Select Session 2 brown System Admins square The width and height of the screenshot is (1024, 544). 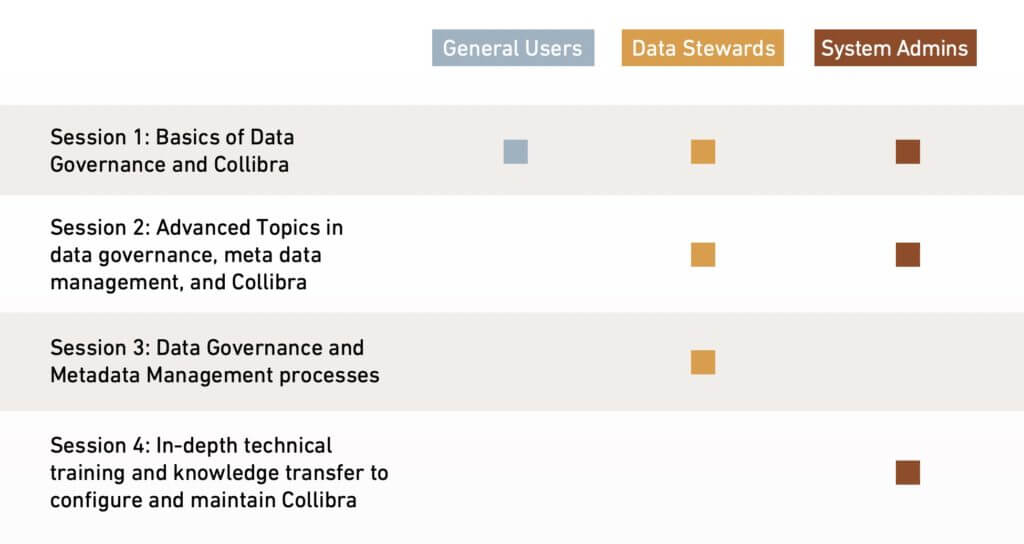[x=908, y=255]
